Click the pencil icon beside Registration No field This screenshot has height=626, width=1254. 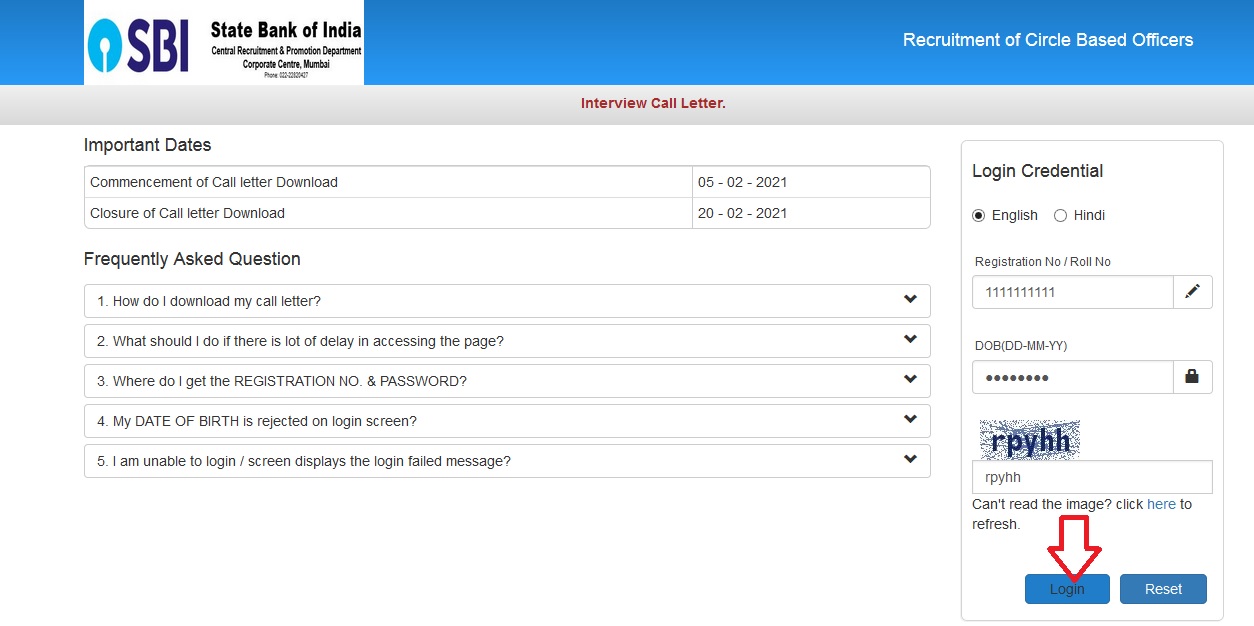1192,292
